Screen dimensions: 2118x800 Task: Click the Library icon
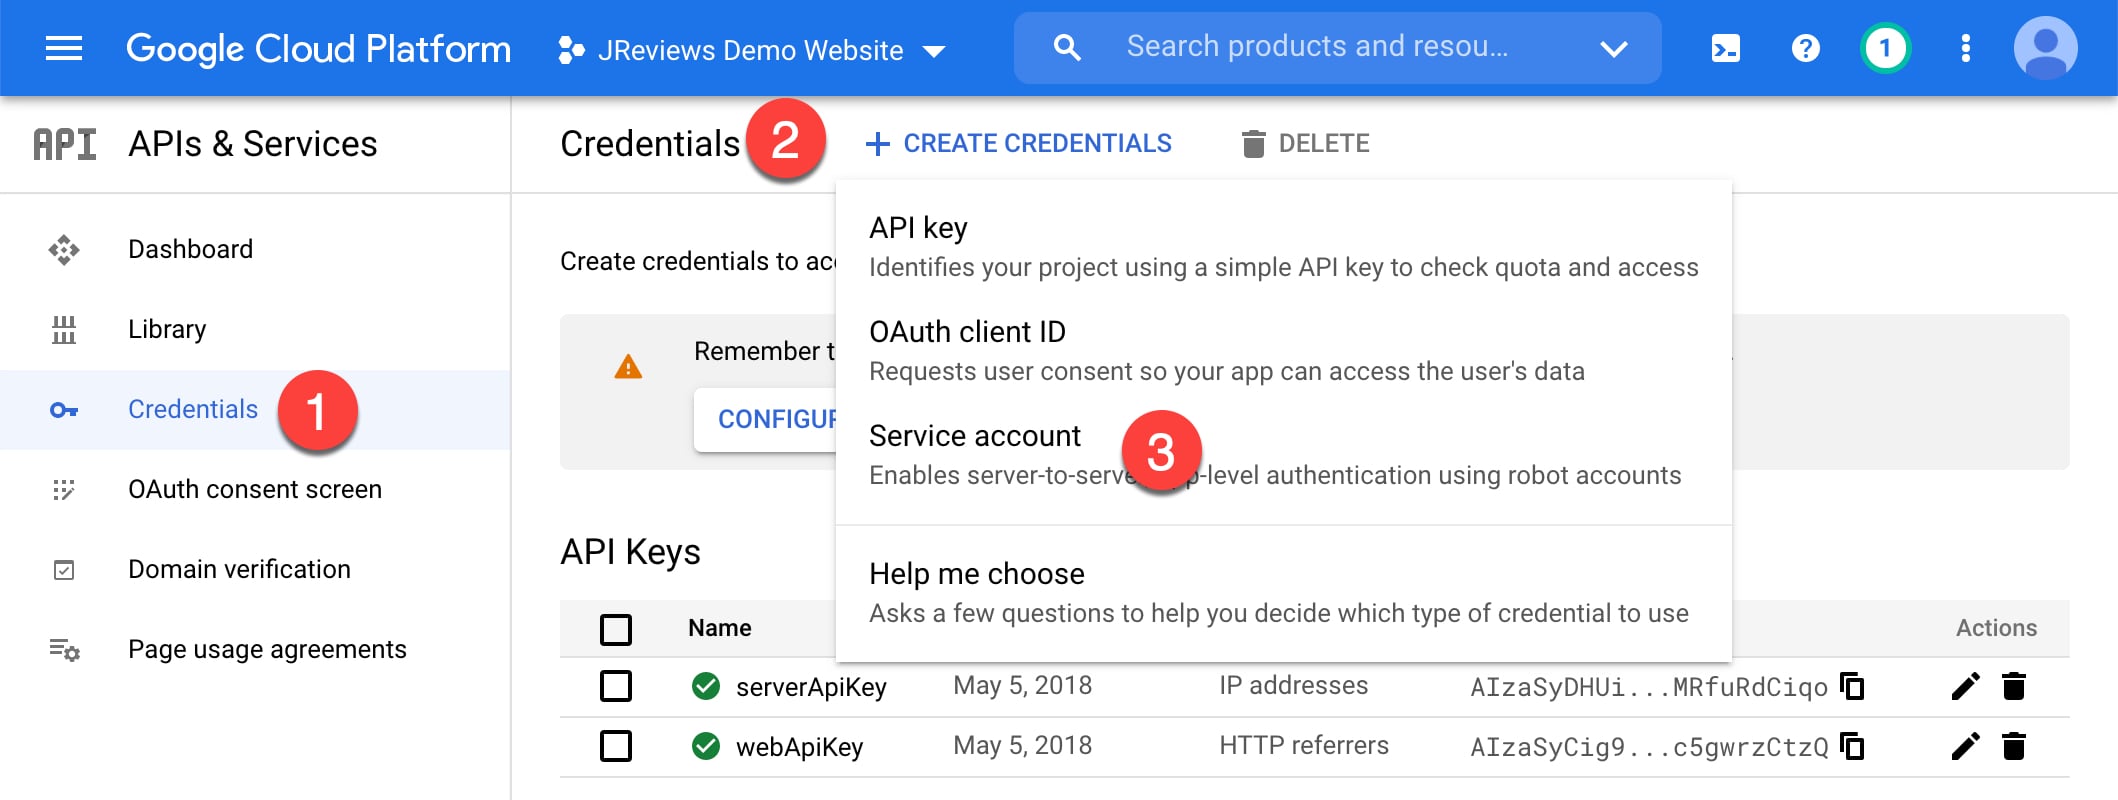click(x=64, y=329)
